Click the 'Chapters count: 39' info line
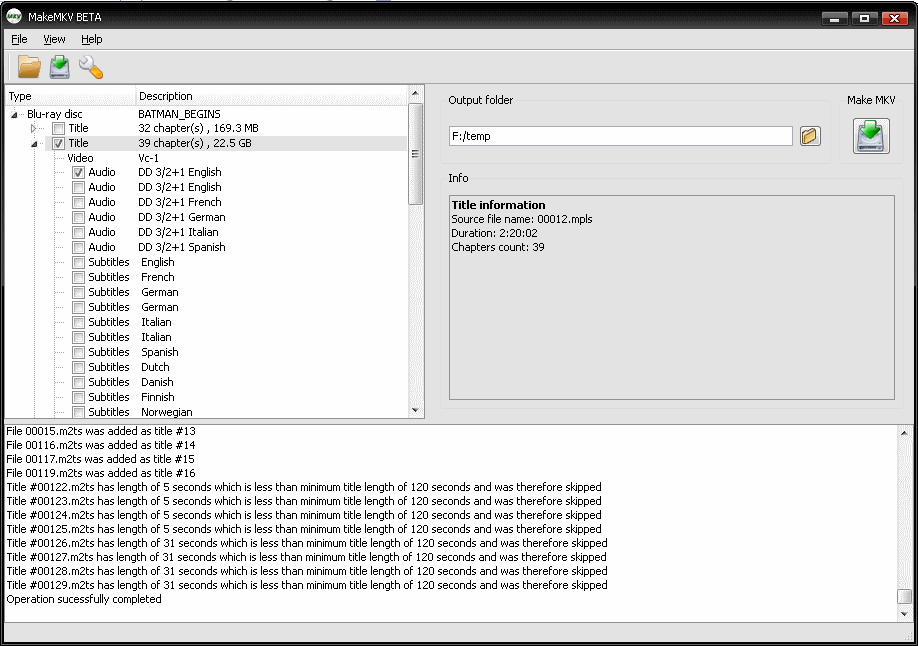The height and width of the screenshot is (646, 918). (498, 247)
